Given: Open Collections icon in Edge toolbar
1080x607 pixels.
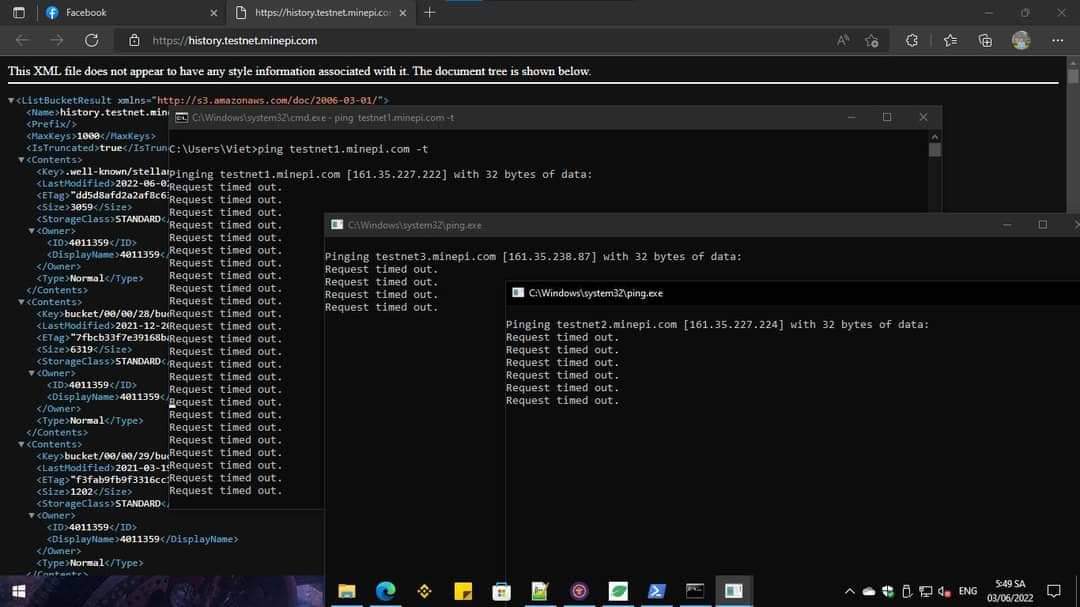Looking at the screenshot, I should pos(986,41).
